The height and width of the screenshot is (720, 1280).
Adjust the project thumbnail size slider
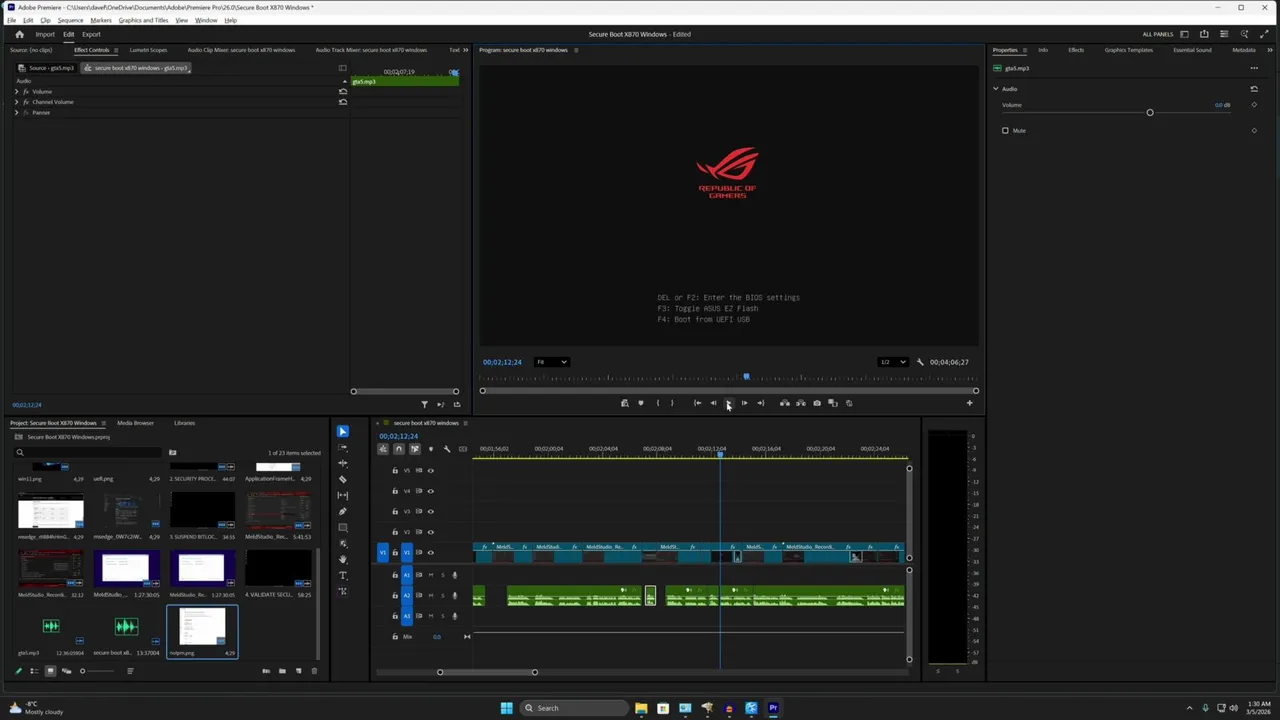pos(82,671)
